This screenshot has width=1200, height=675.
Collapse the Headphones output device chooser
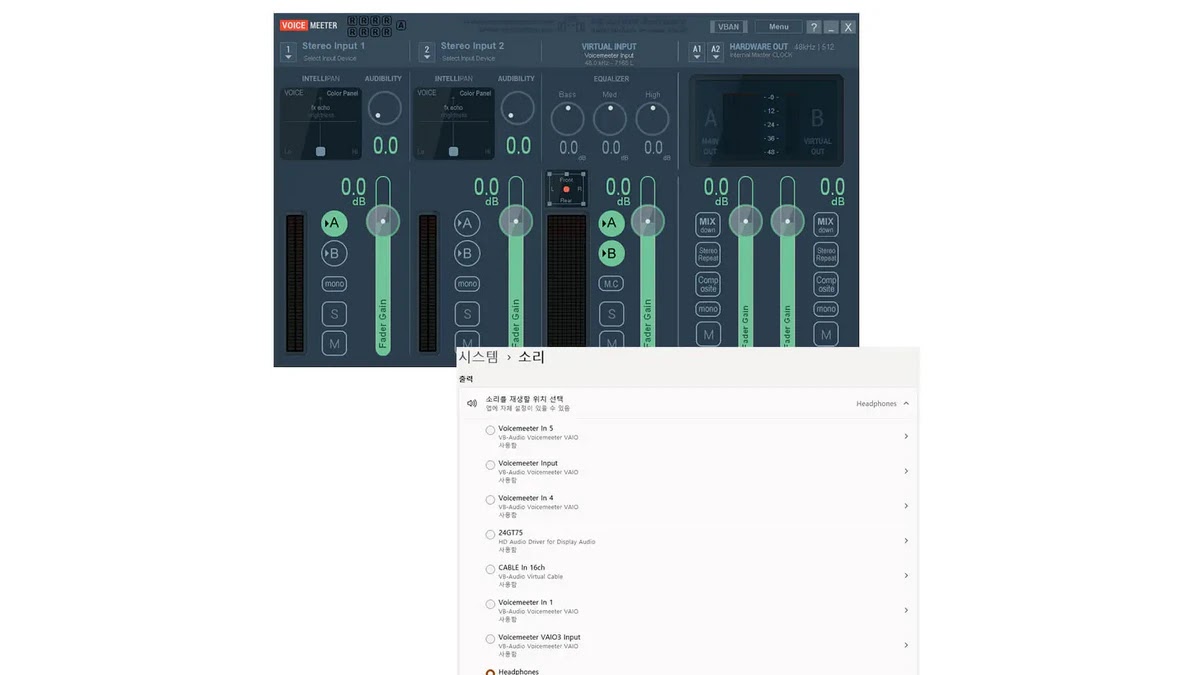point(906,403)
